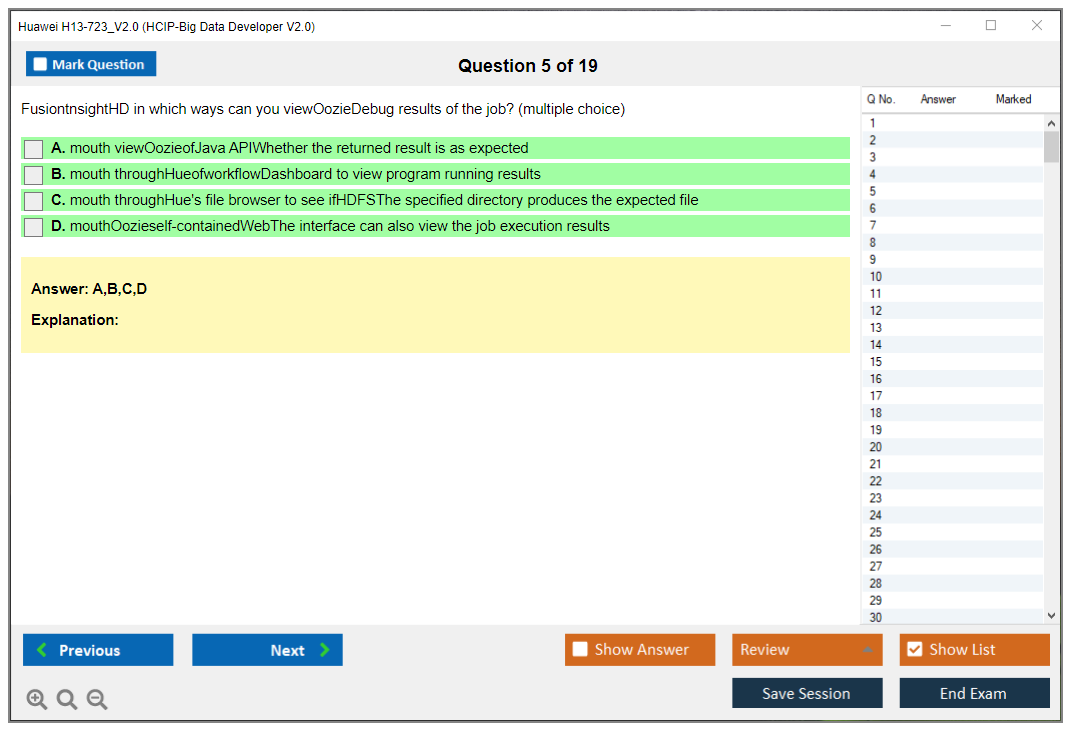The image size is (1075, 735).
Task: Check answer option B about Hue Dashboard
Action: coord(34,175)
